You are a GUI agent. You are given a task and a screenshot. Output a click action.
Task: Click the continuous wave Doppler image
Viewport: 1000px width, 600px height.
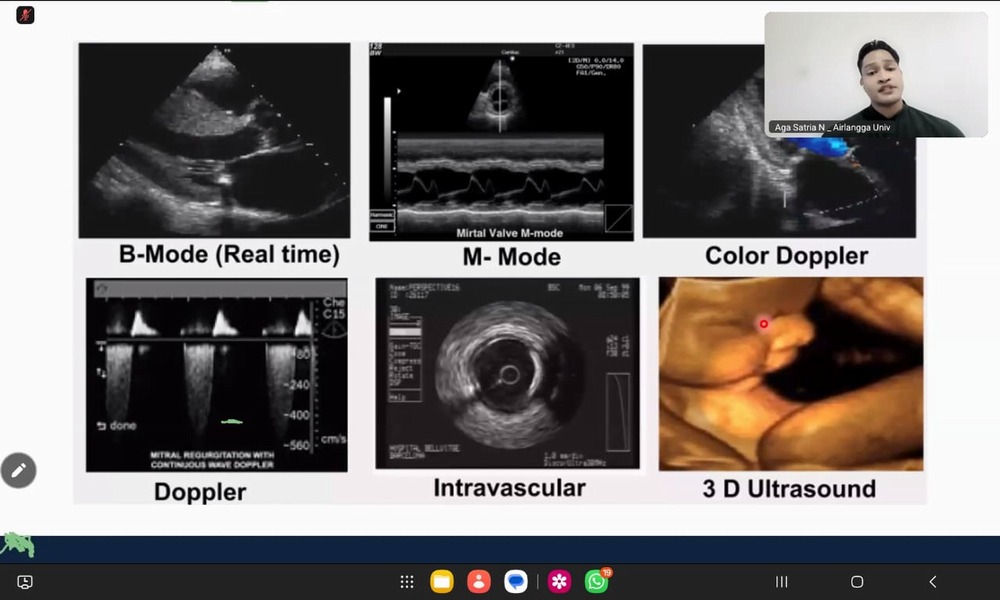[x=216, y=375]
